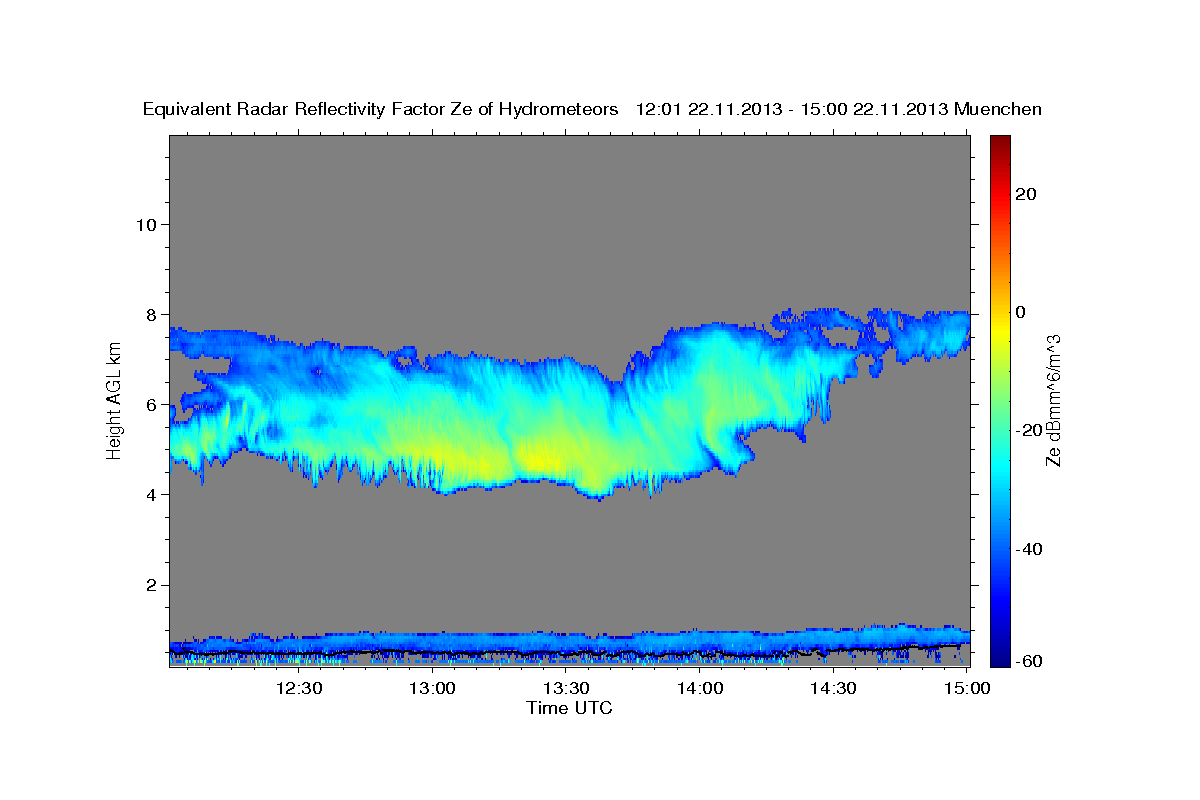Click the '4' height axis label
The height and width of the screenshot is (800, 1200).
152,494
